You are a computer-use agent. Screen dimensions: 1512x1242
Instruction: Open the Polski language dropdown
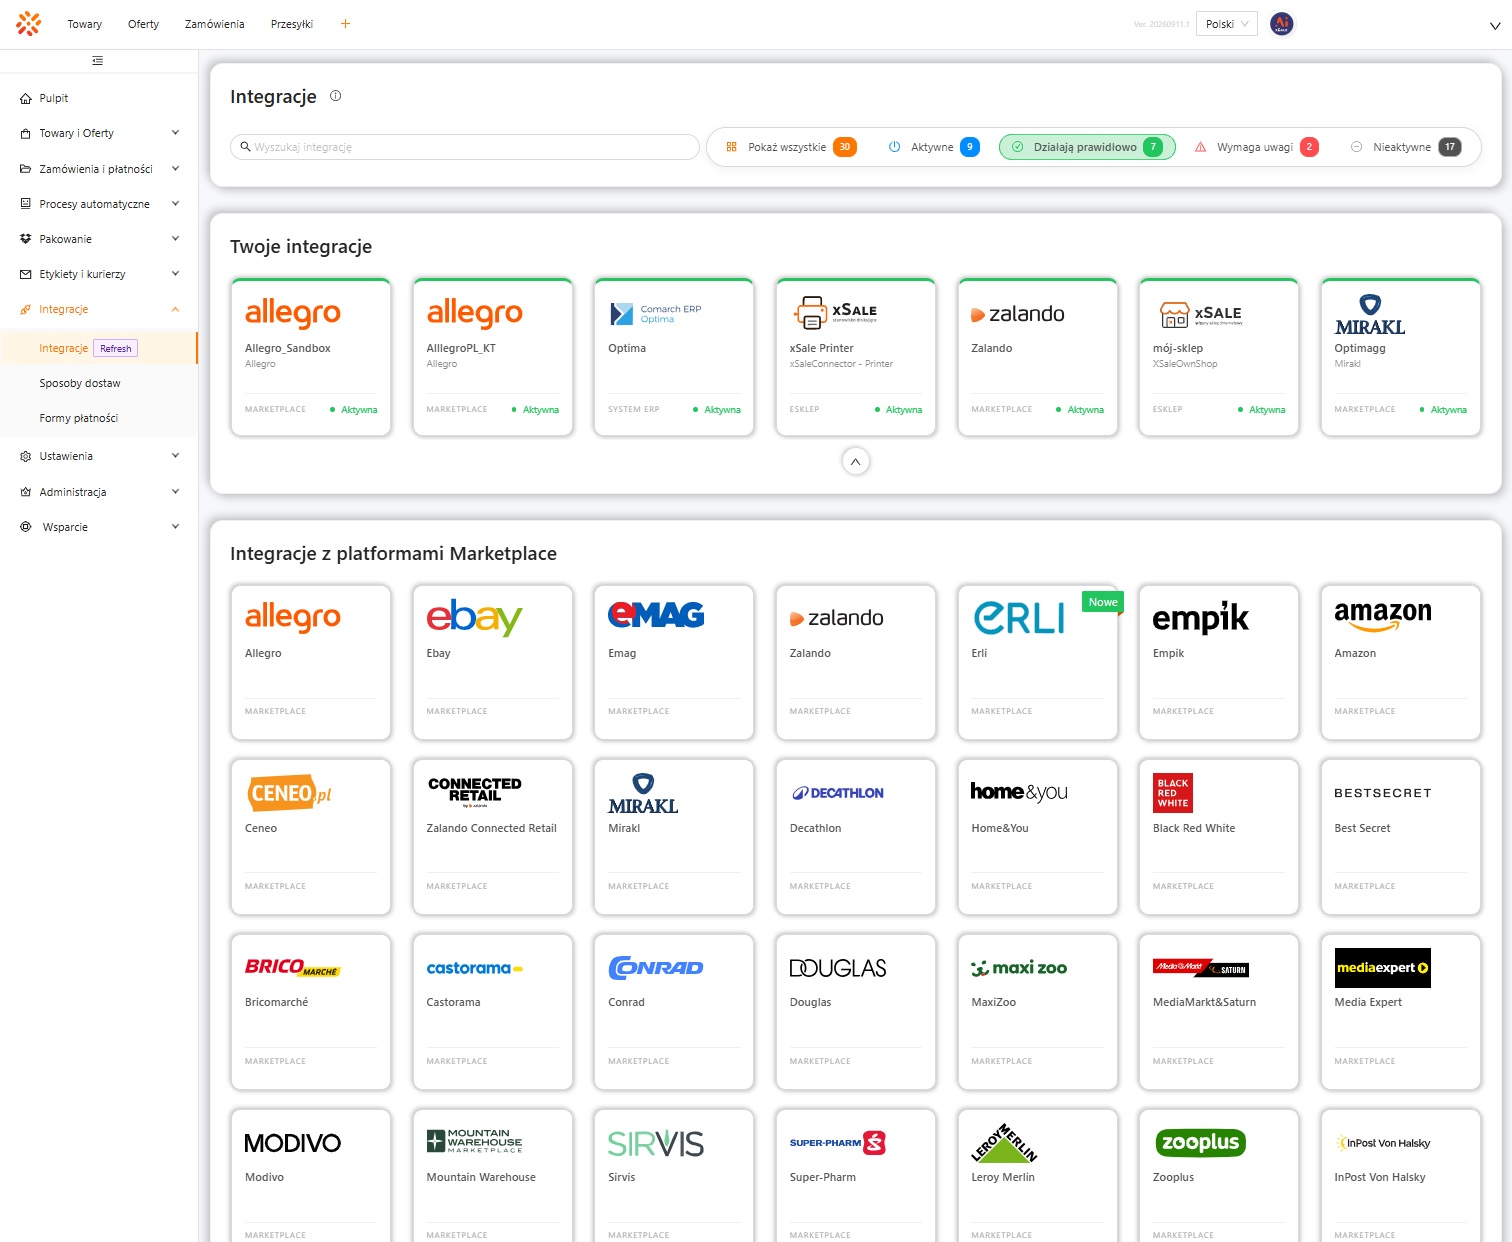tap(1226, 24)
